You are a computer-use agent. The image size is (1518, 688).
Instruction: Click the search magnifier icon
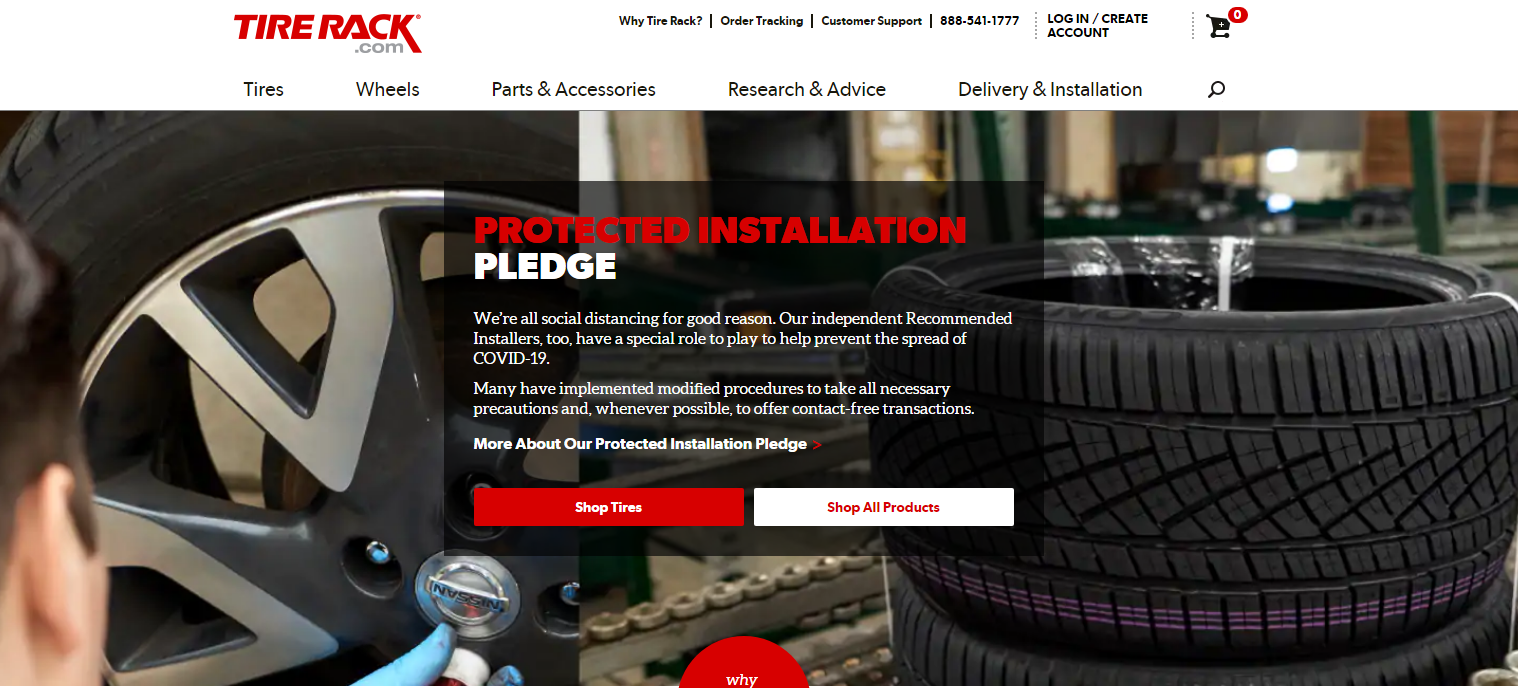point(1216,89)
